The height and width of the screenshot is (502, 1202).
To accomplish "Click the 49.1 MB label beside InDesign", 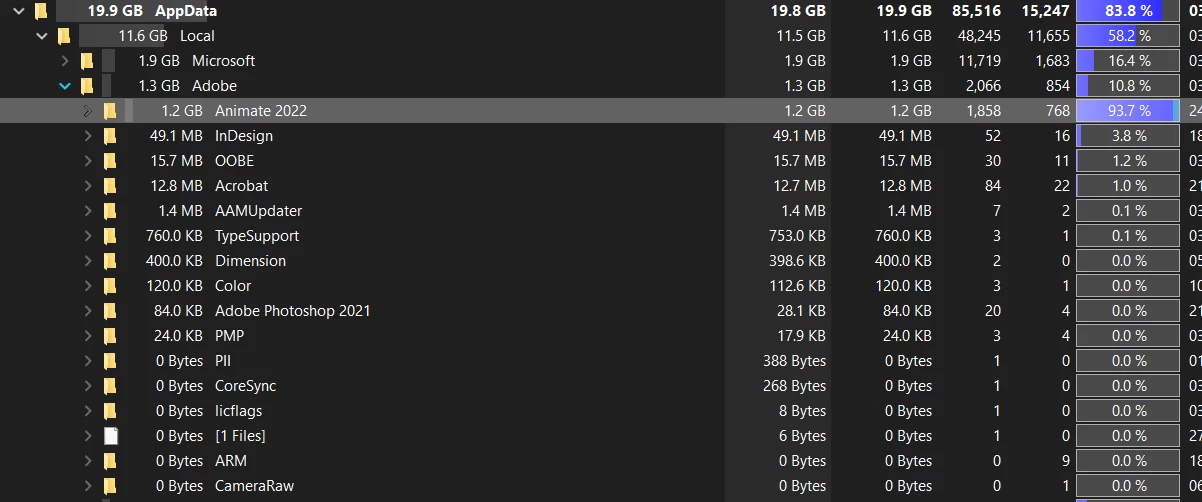I will pyautogui.click(x=176, y=136).
